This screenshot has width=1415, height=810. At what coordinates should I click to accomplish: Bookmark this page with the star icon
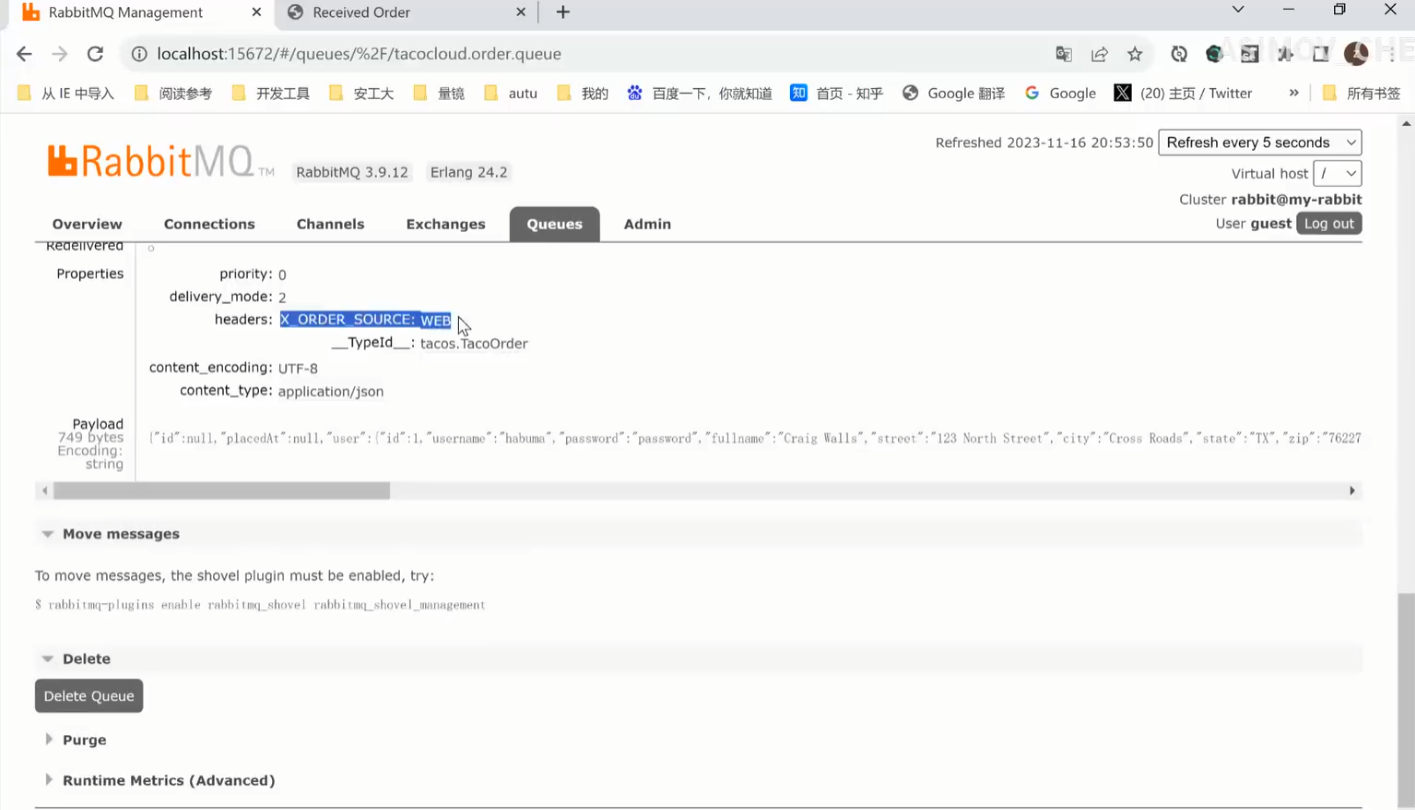(1134, 54)
